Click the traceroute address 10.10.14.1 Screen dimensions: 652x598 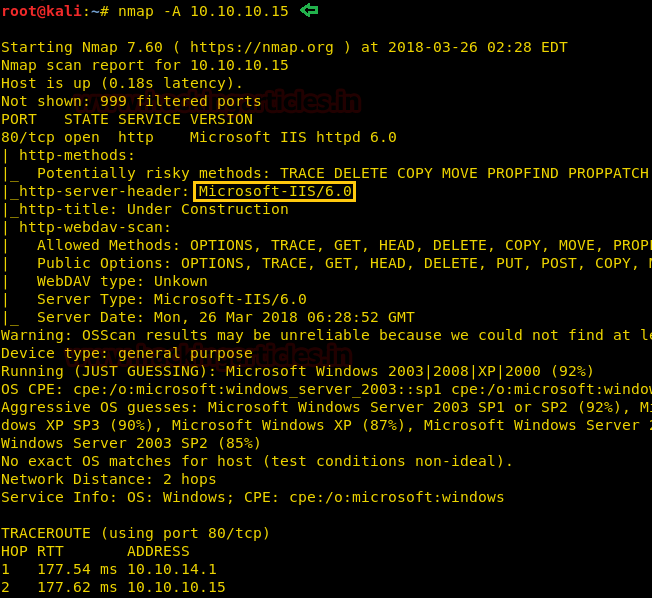(x=172, y=569)
